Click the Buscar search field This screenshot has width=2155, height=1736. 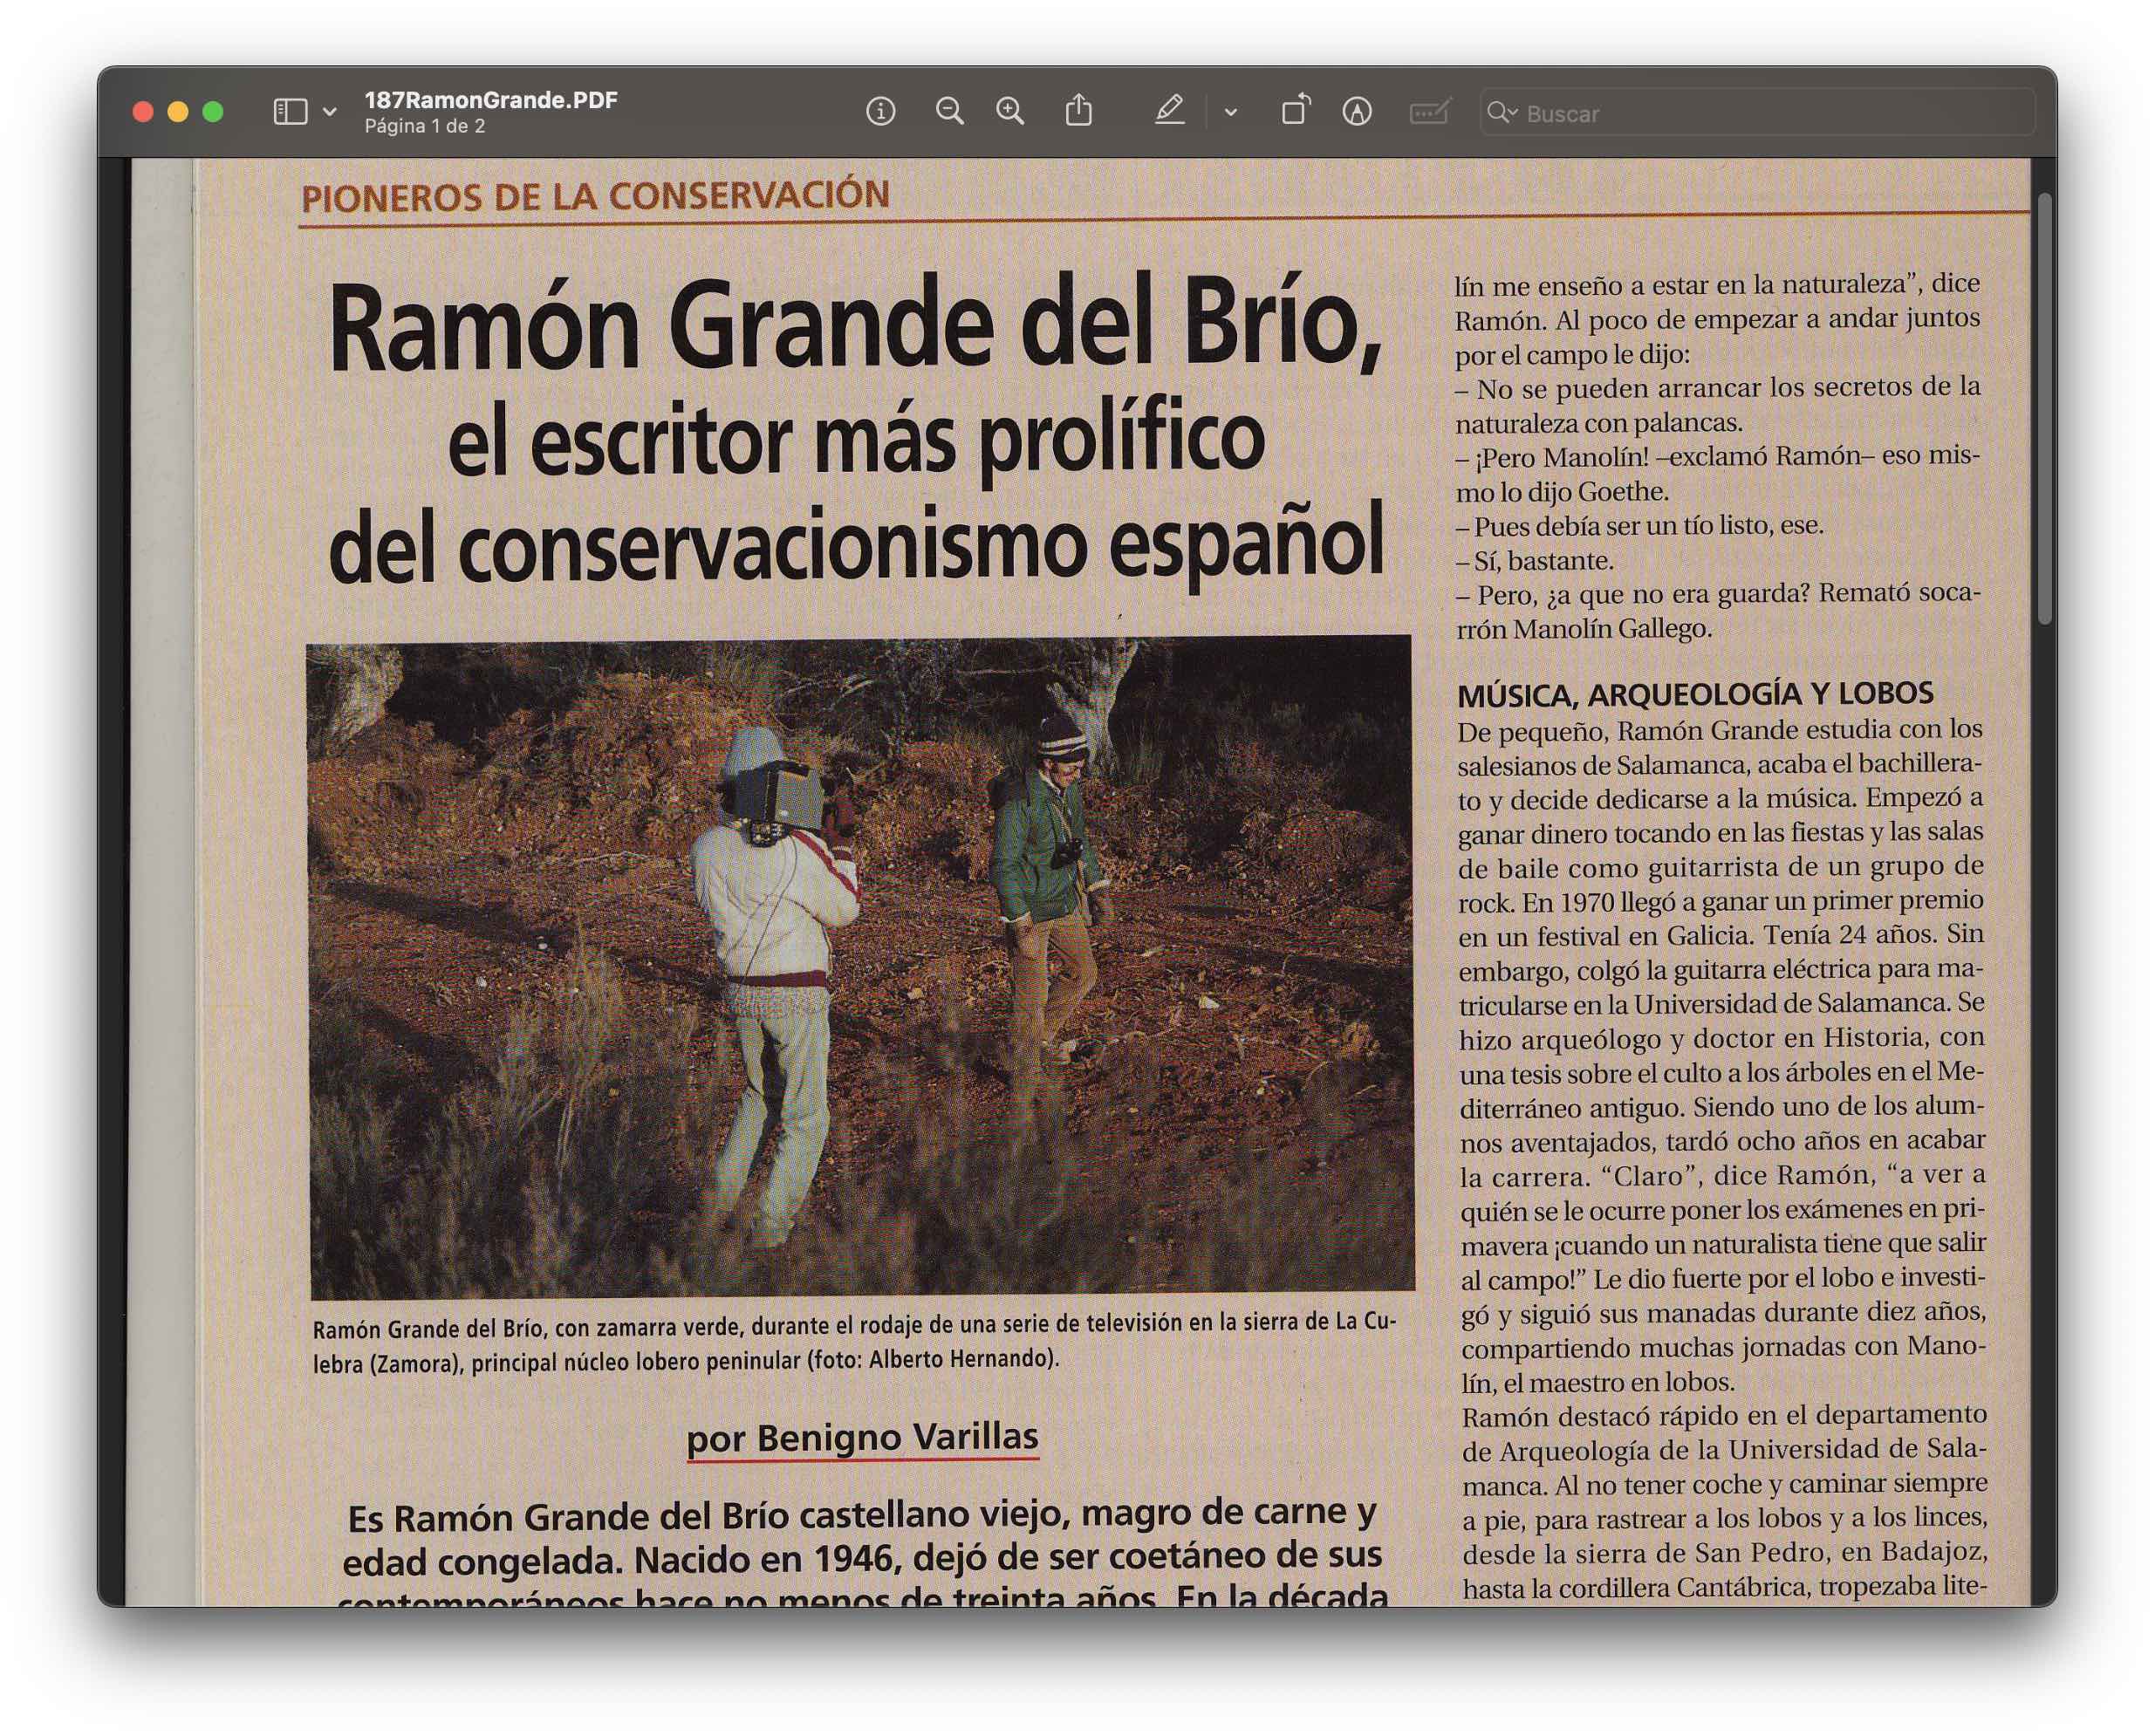(x=1757, y=112)
